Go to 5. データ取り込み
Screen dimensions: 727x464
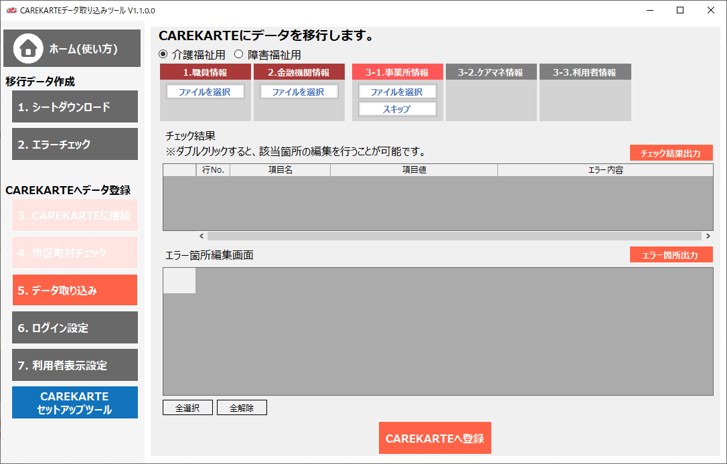click(x=75, y=290)
